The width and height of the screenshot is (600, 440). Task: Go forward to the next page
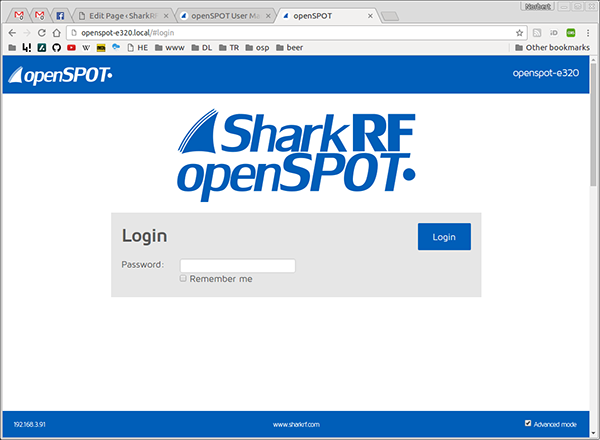point(27,33)
